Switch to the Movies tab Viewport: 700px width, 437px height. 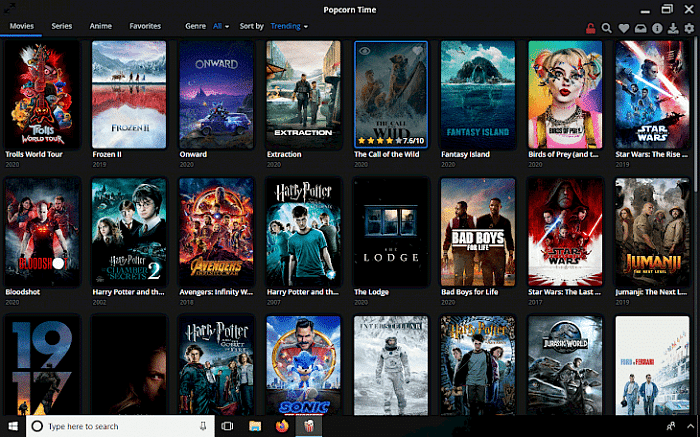pos(21,26)
